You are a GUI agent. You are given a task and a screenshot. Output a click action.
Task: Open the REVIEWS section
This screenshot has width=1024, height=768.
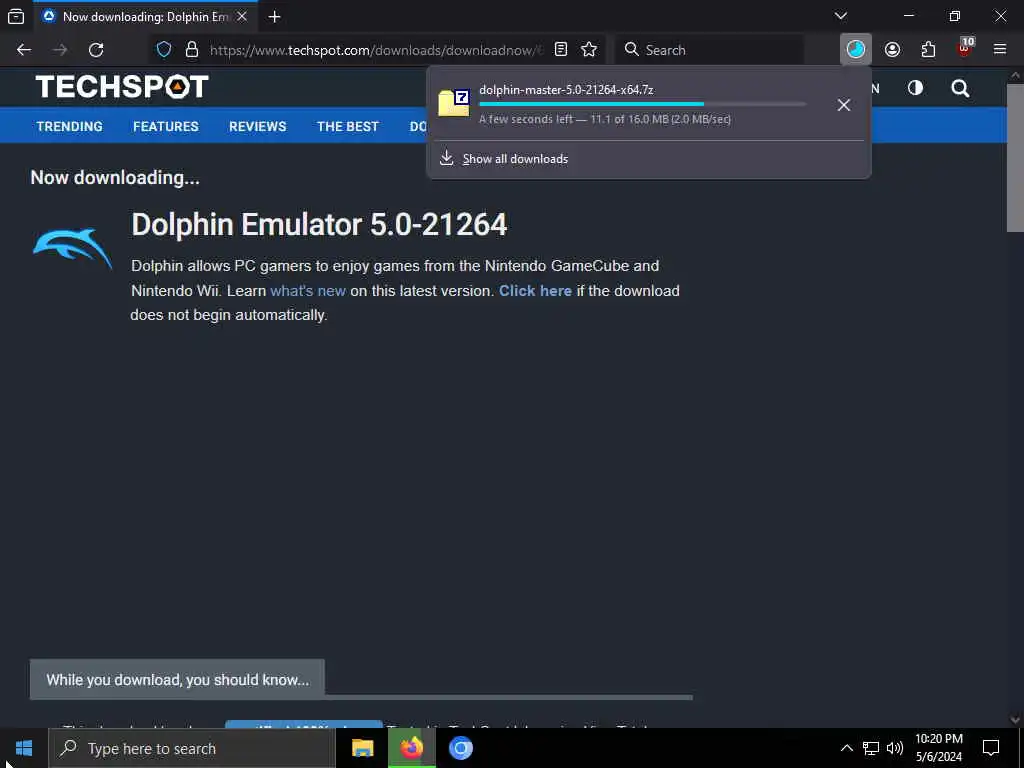pos(257,127)
